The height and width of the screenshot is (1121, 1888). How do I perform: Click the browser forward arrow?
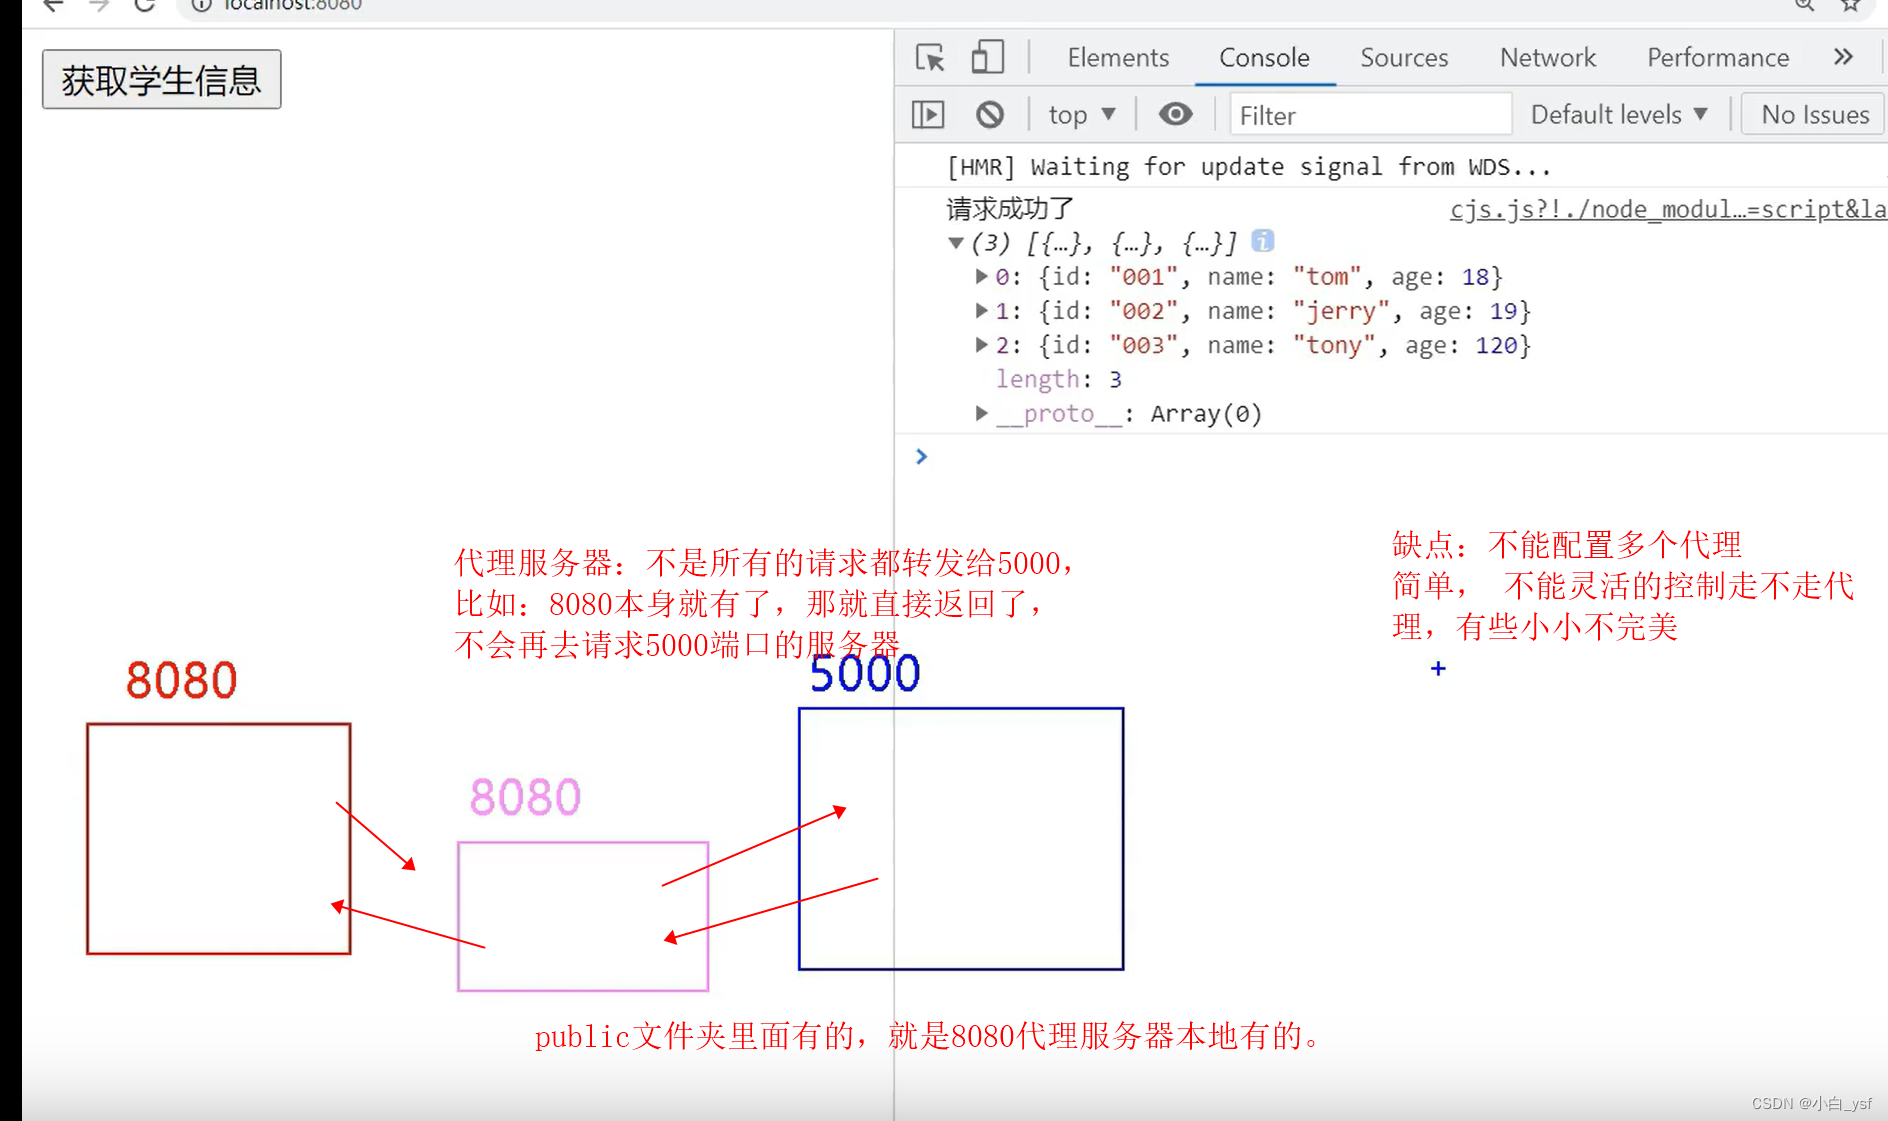[x=99, y=5]
